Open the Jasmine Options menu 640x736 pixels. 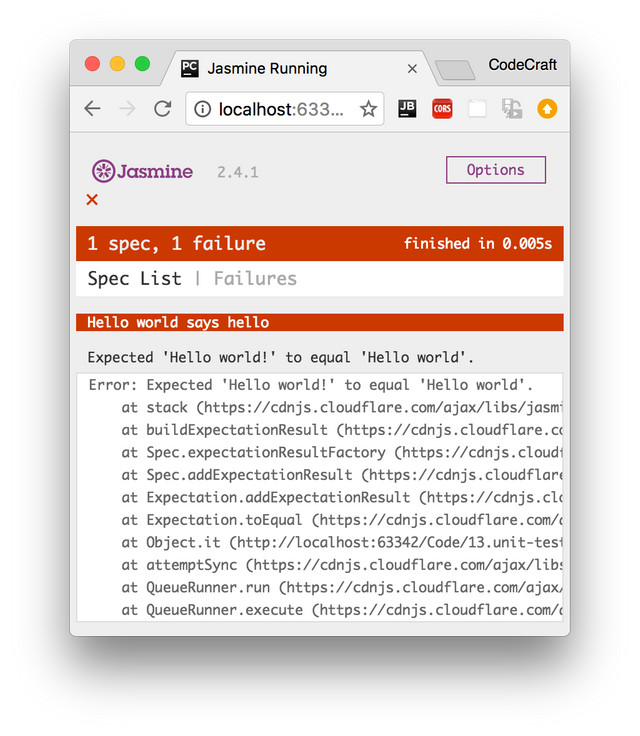pyautogui.click(x=495, y=170)
